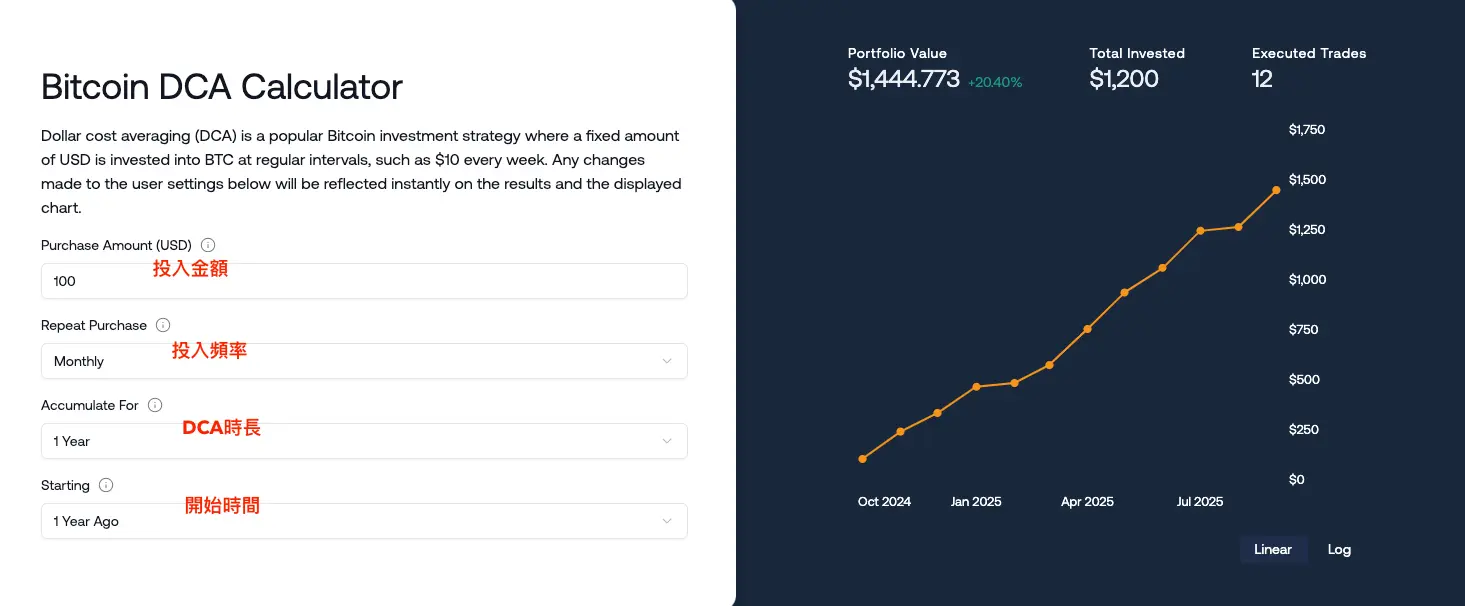Open the Accumulate For 1 Year dropdown

[364, 441]
